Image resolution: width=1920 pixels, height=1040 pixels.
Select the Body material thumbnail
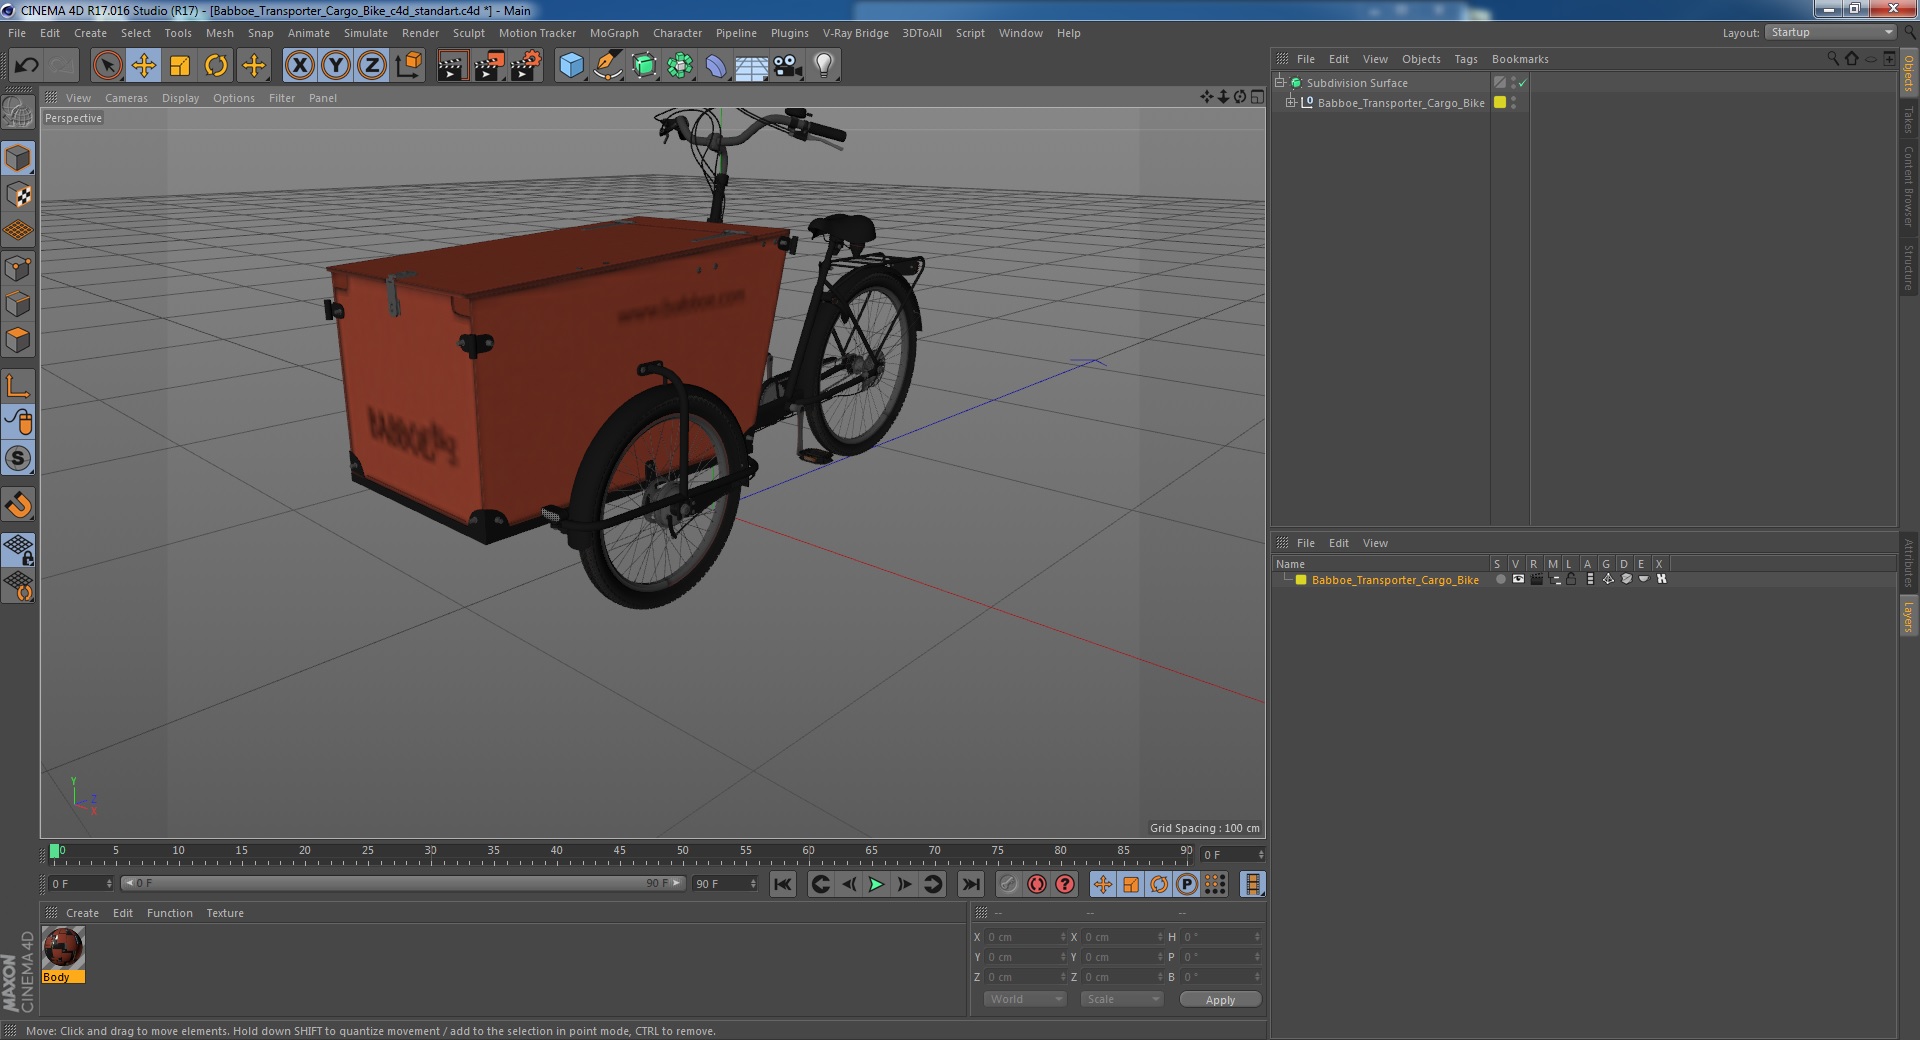63,949
